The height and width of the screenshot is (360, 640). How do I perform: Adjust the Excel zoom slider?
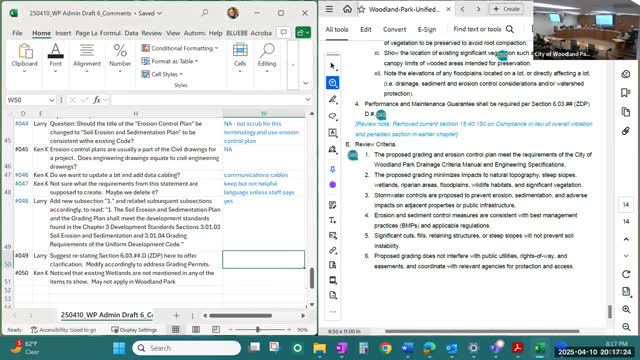258,329
